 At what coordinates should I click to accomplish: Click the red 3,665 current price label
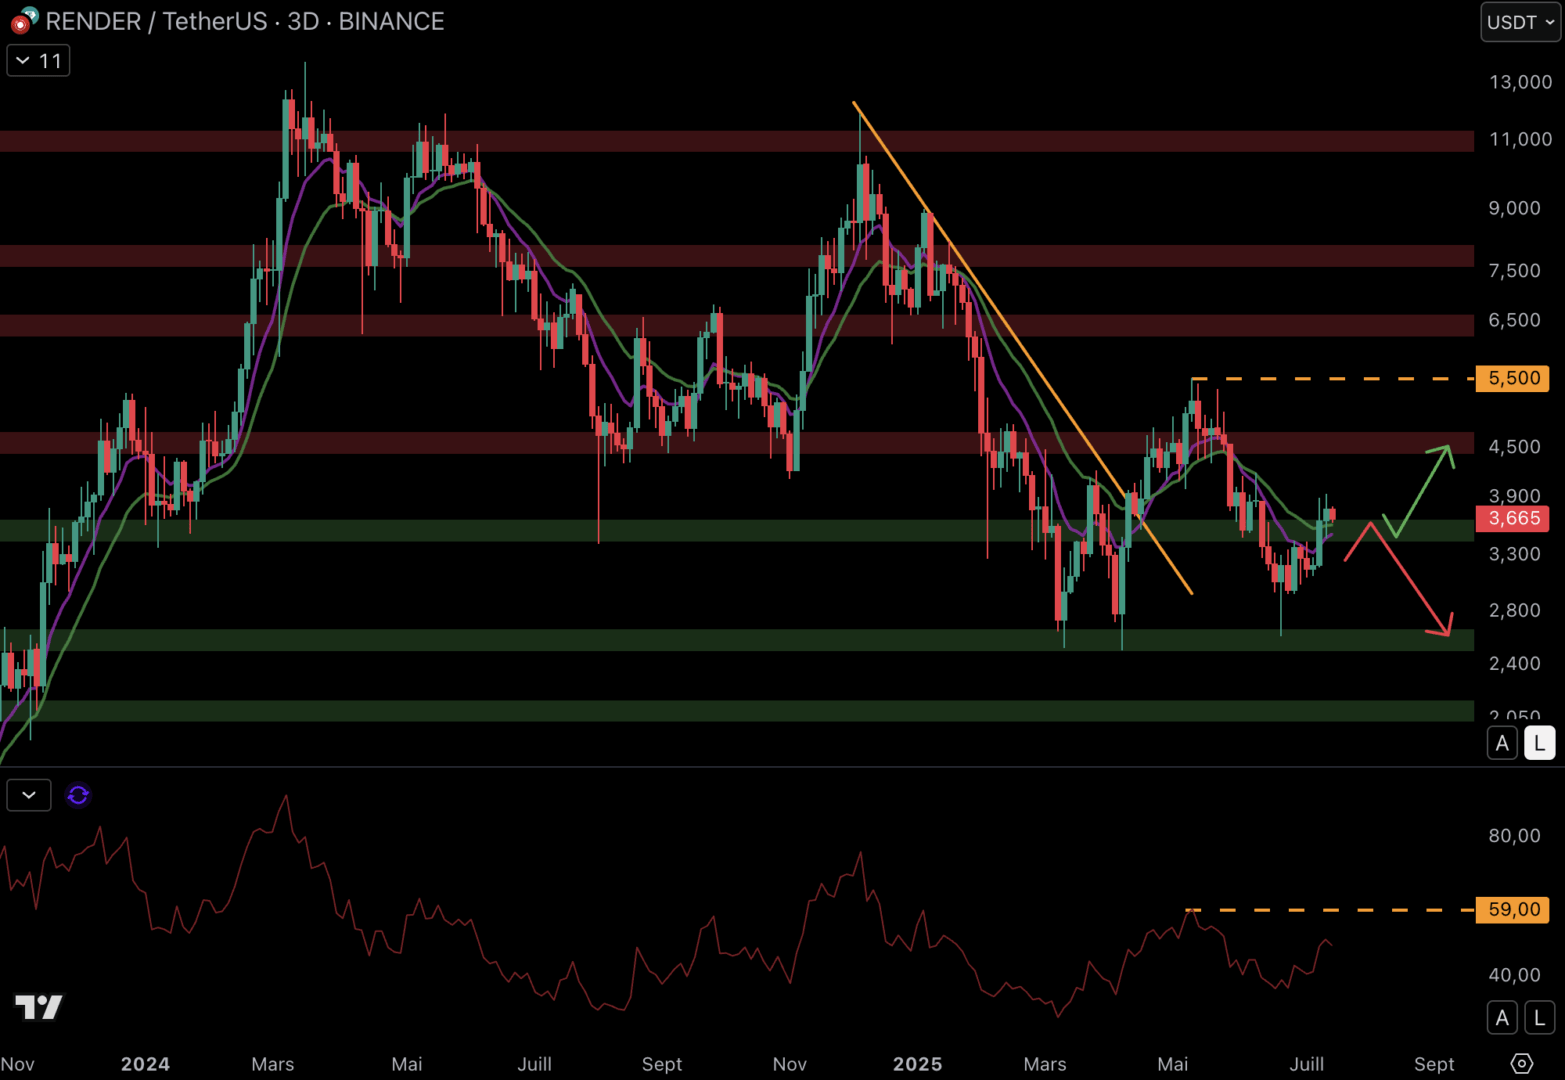[1513, 518]
